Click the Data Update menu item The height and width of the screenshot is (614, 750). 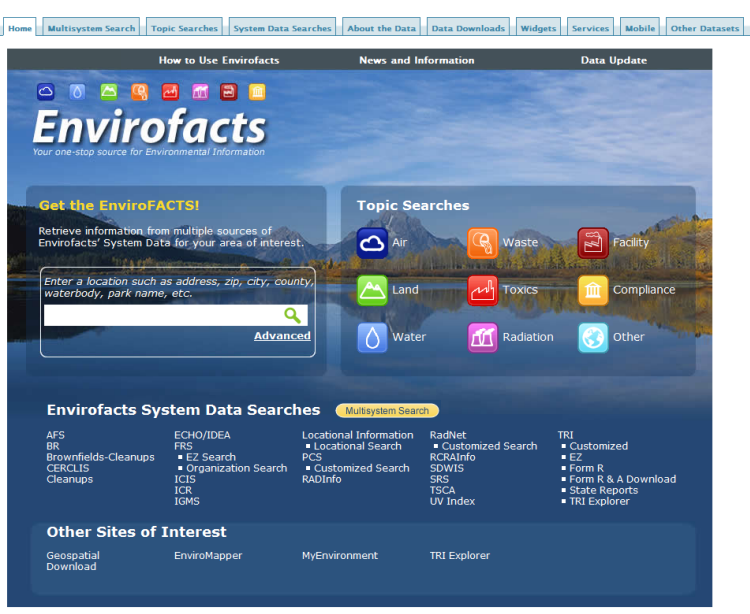(x=613, y=60)
